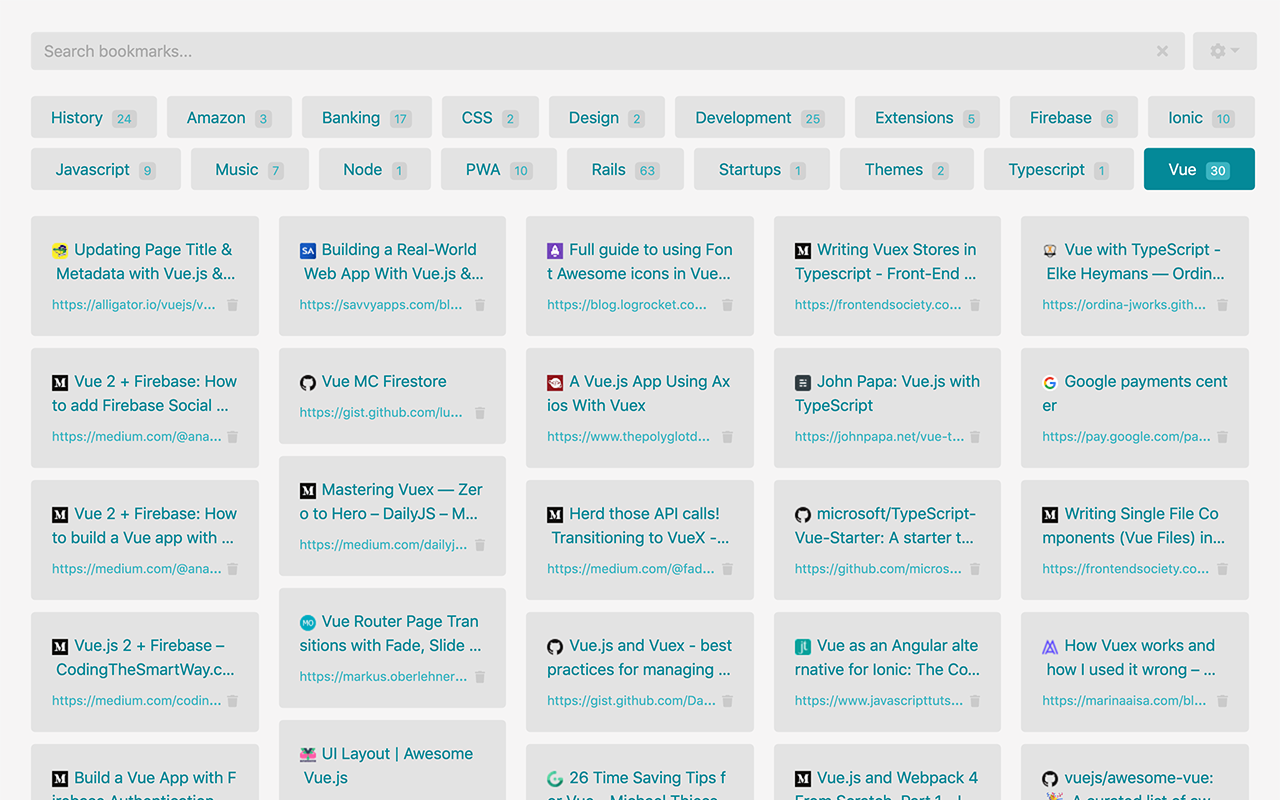Trash the 'A Vue.js App Using Axios' bookmark

[x=728, y=437]
